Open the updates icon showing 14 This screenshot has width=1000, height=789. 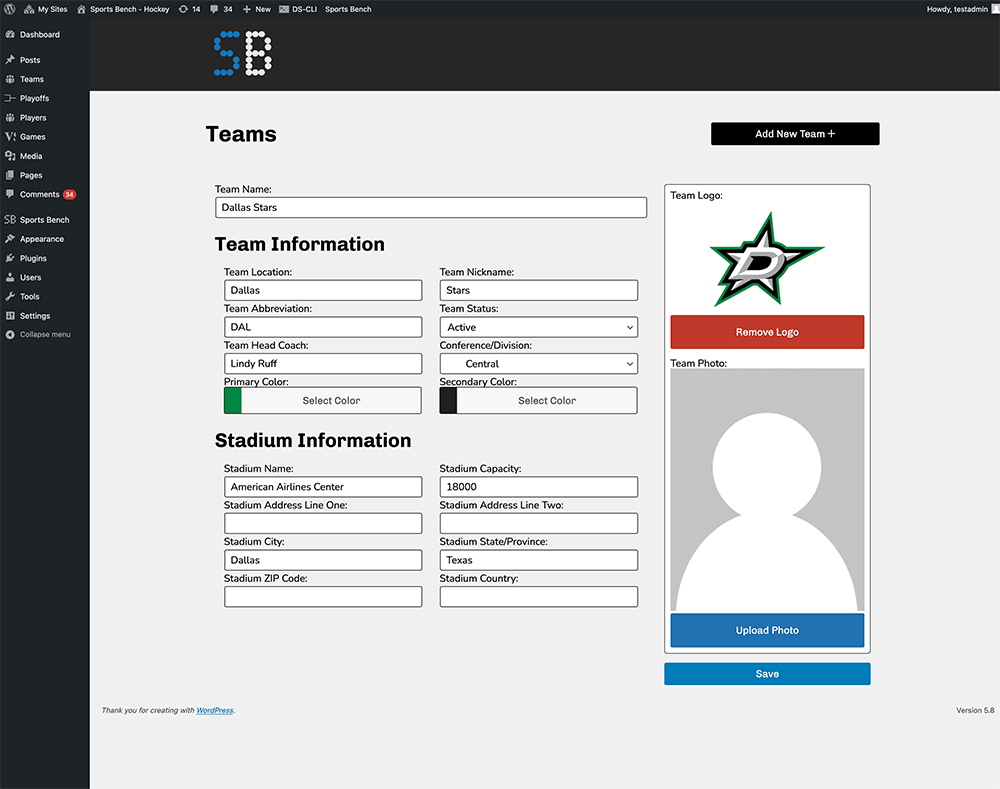click(183, 9)
